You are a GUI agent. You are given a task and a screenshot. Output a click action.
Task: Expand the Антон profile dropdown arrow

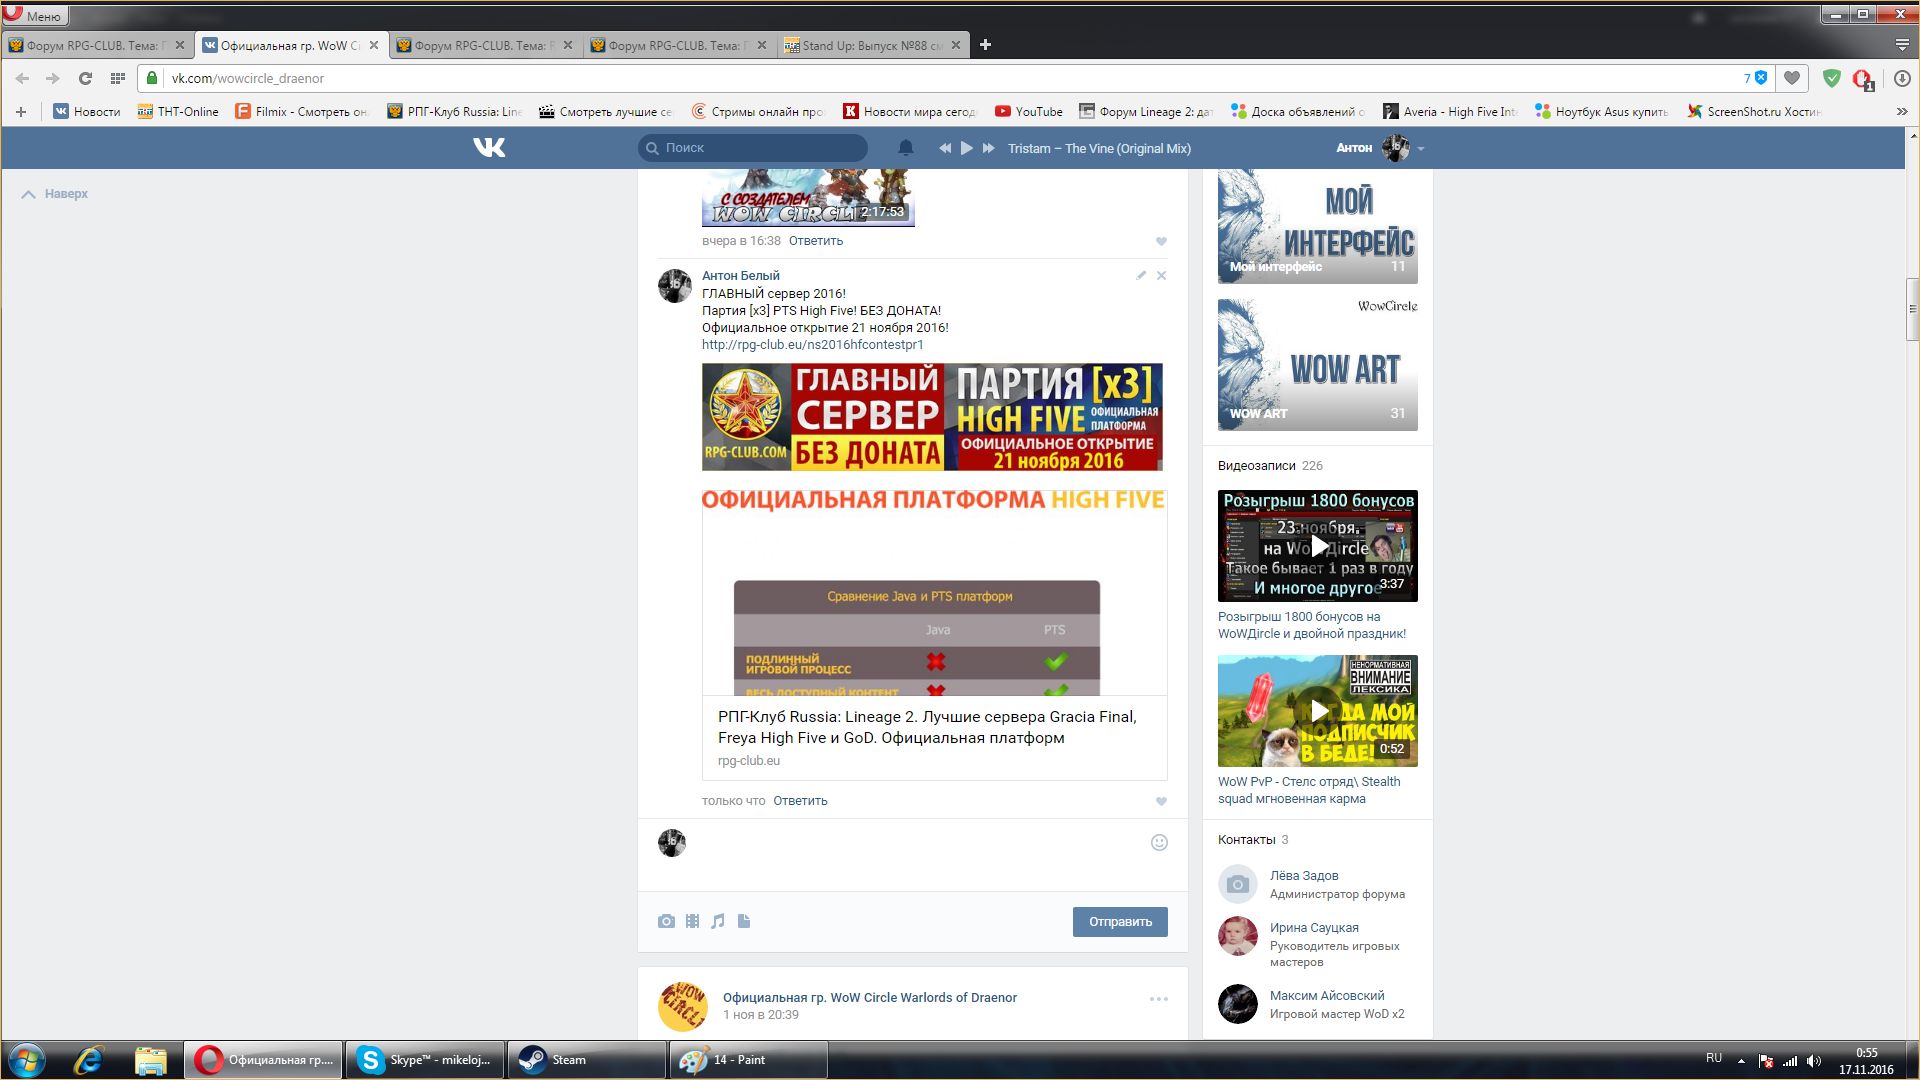point(1421,149)
